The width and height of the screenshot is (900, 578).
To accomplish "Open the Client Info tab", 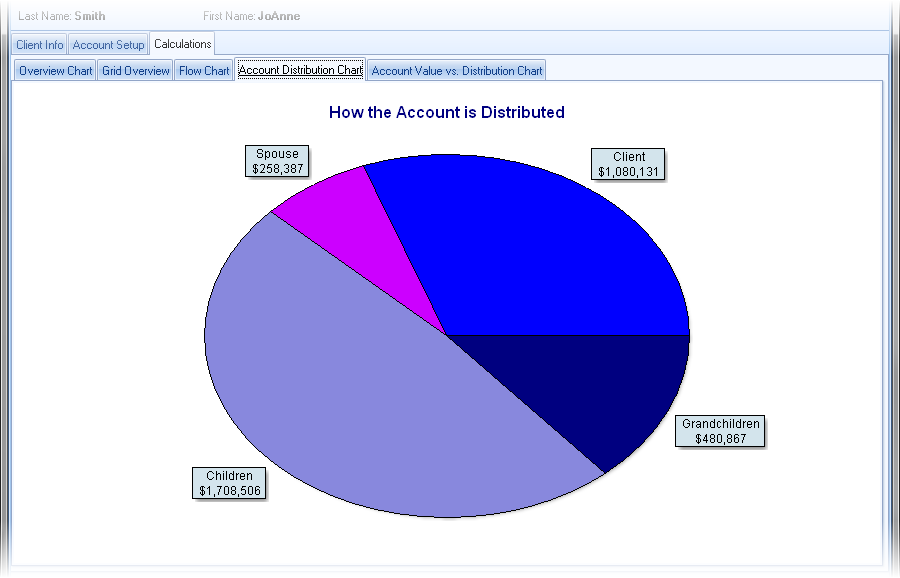I will click(x=40, y=45).
